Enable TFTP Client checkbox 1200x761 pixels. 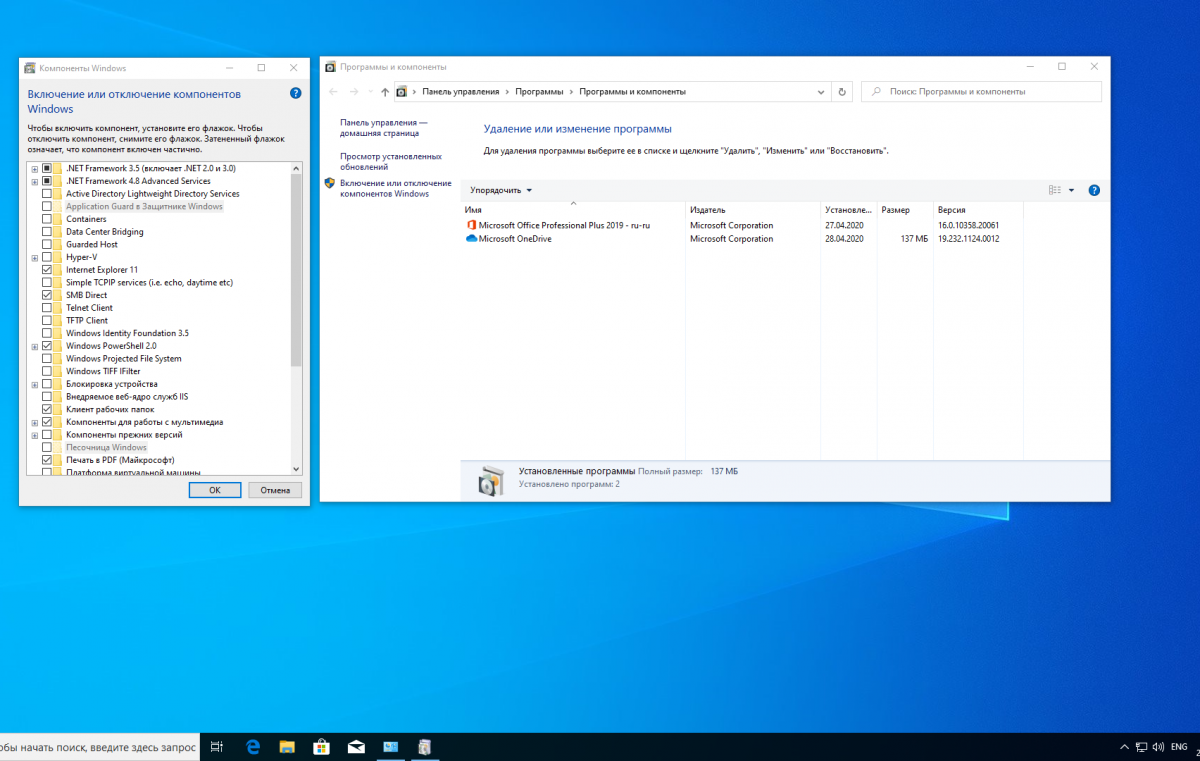47,321
